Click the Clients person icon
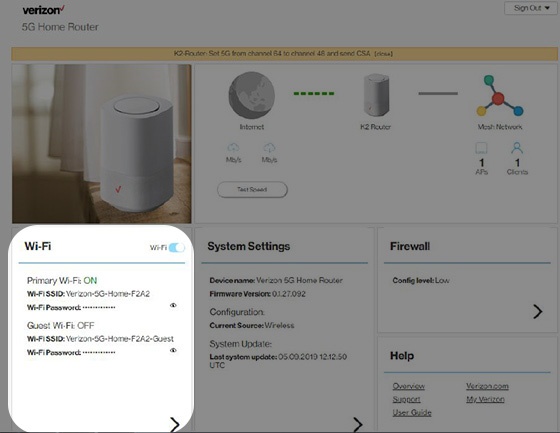 tap(517, 148)
